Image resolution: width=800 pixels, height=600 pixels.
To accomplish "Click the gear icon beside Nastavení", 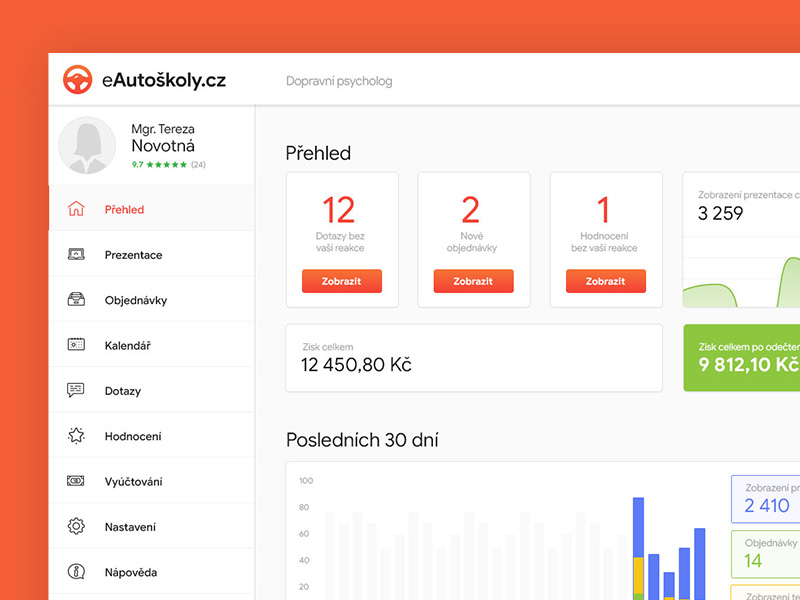I will click(76, 527).
